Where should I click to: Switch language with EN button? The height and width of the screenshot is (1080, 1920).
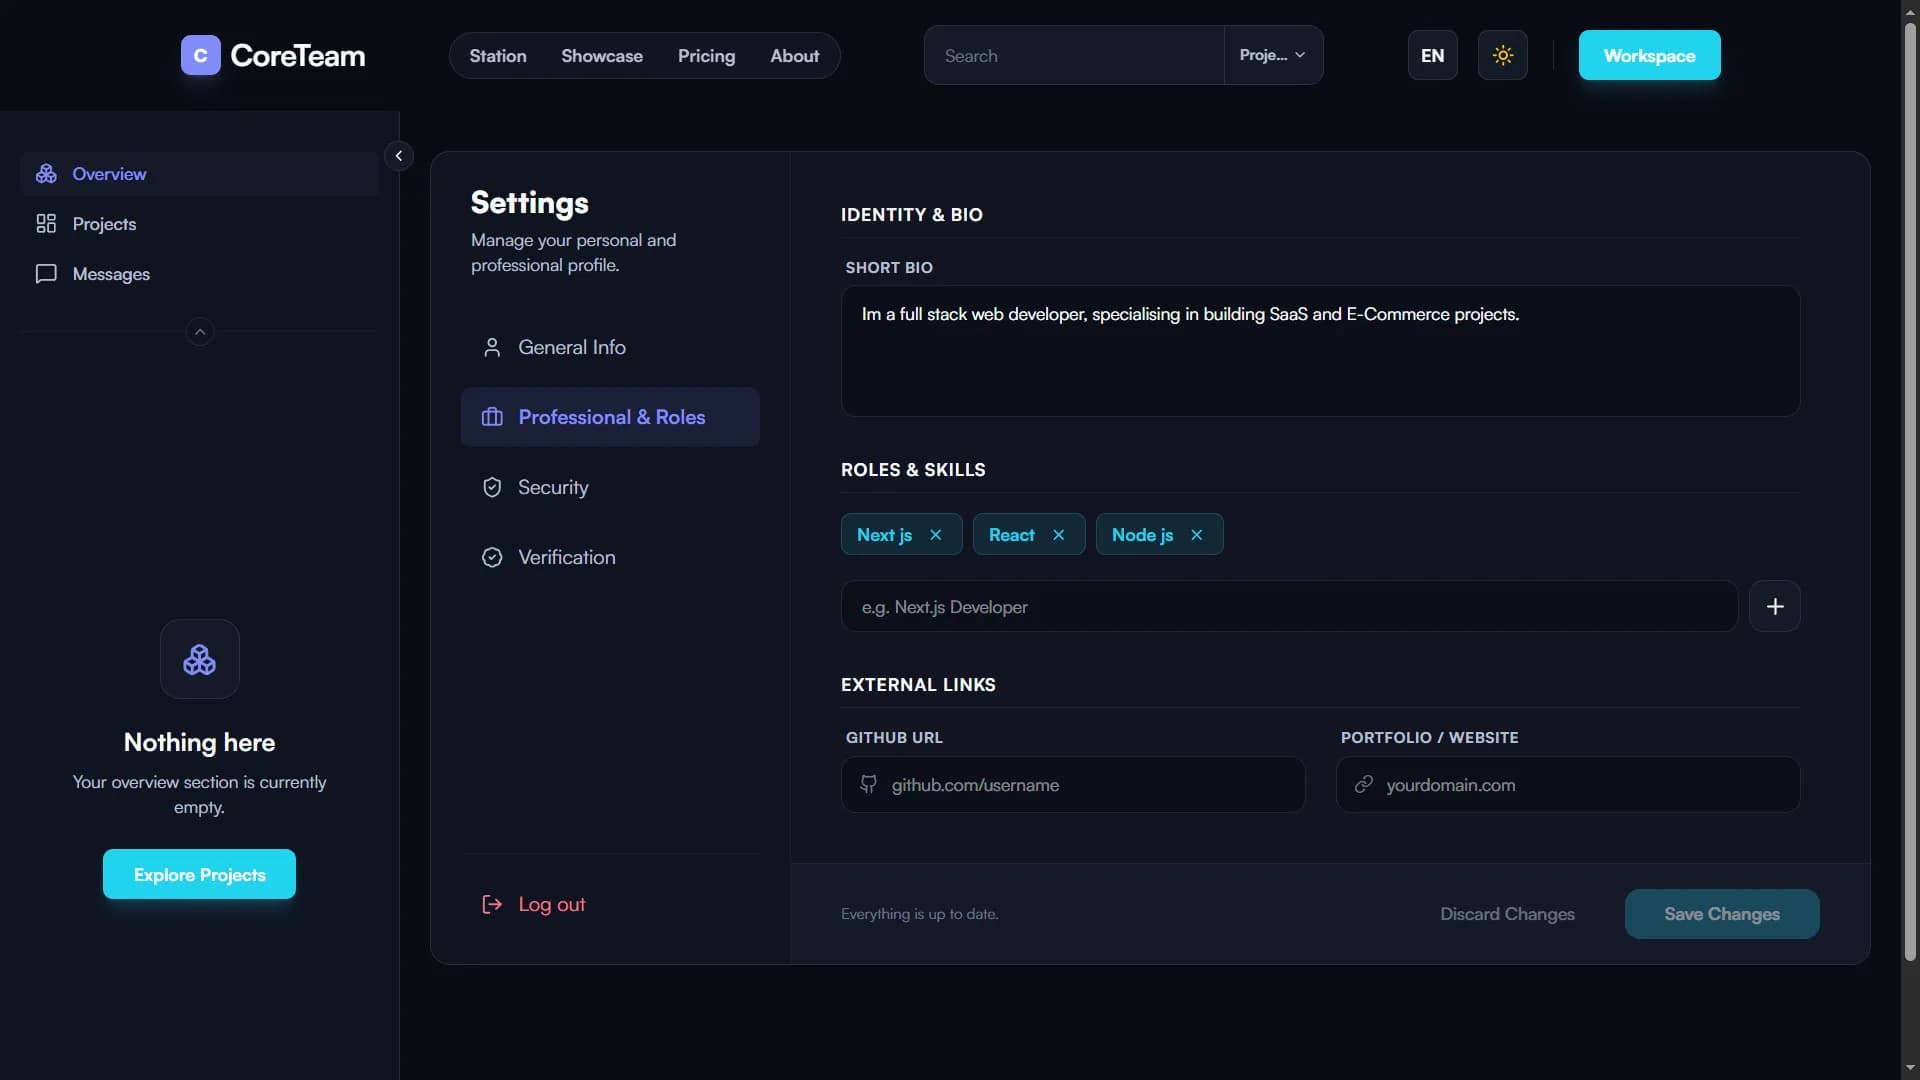1432,55
